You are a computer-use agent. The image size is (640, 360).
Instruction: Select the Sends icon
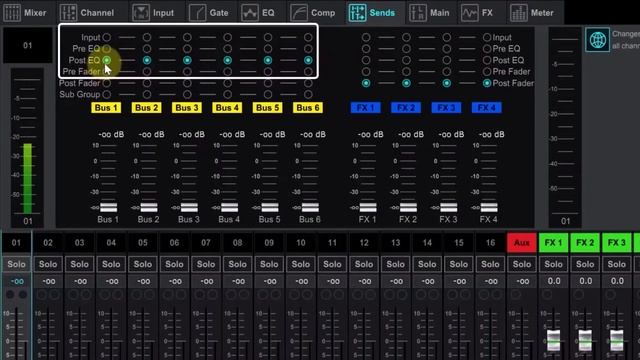(357, 13)
